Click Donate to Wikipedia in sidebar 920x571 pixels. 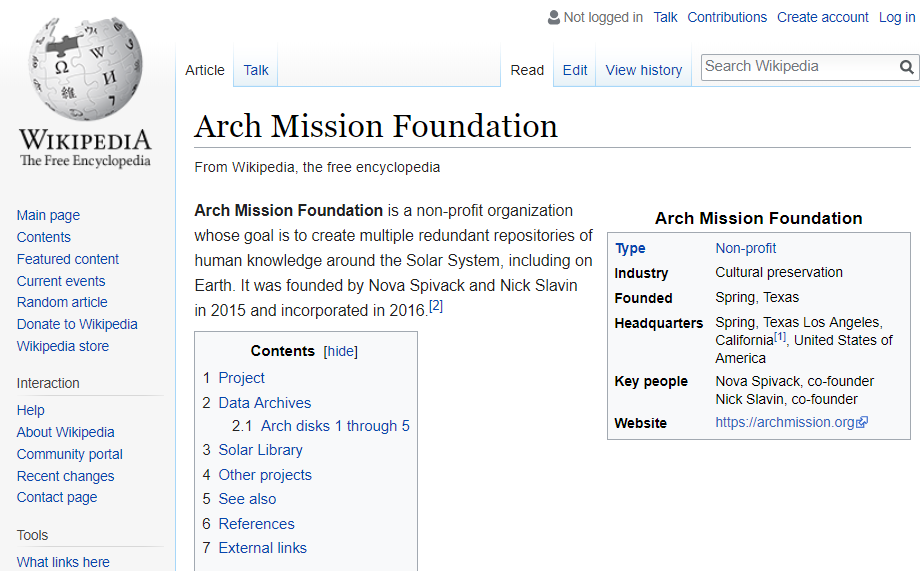[x=77, y=324]
